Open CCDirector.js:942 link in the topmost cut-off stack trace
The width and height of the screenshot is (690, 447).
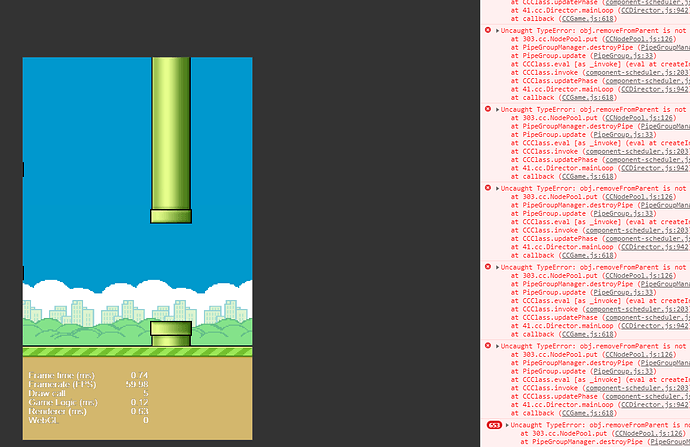point(655,10)
